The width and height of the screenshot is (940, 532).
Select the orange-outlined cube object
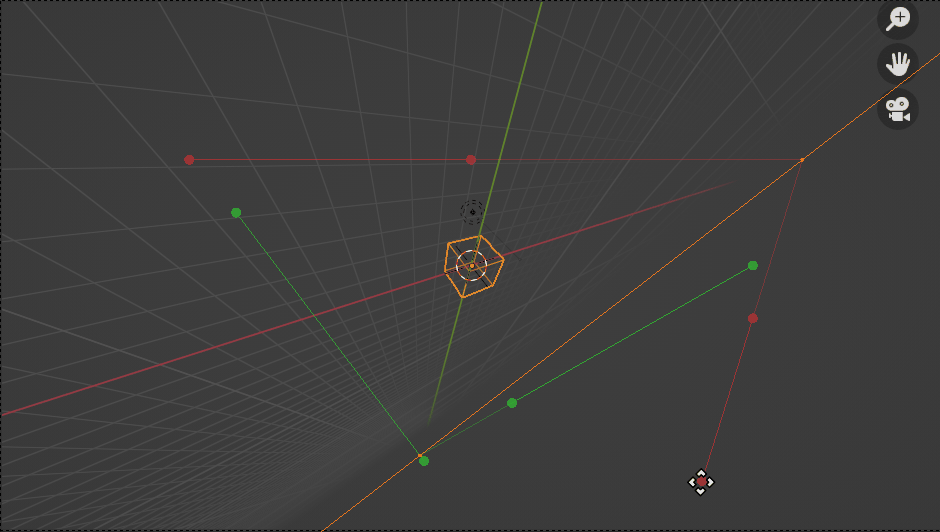474,266
